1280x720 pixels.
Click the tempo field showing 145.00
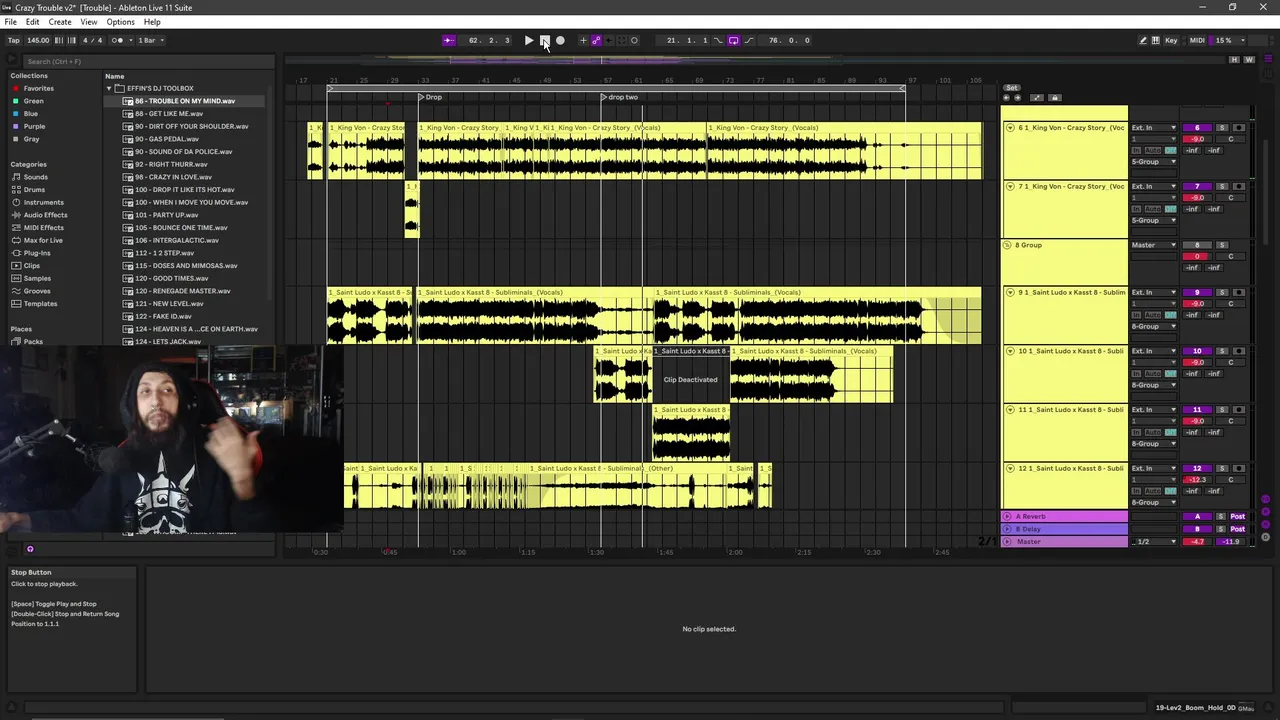pyautogui.click(x=38, y=40)
